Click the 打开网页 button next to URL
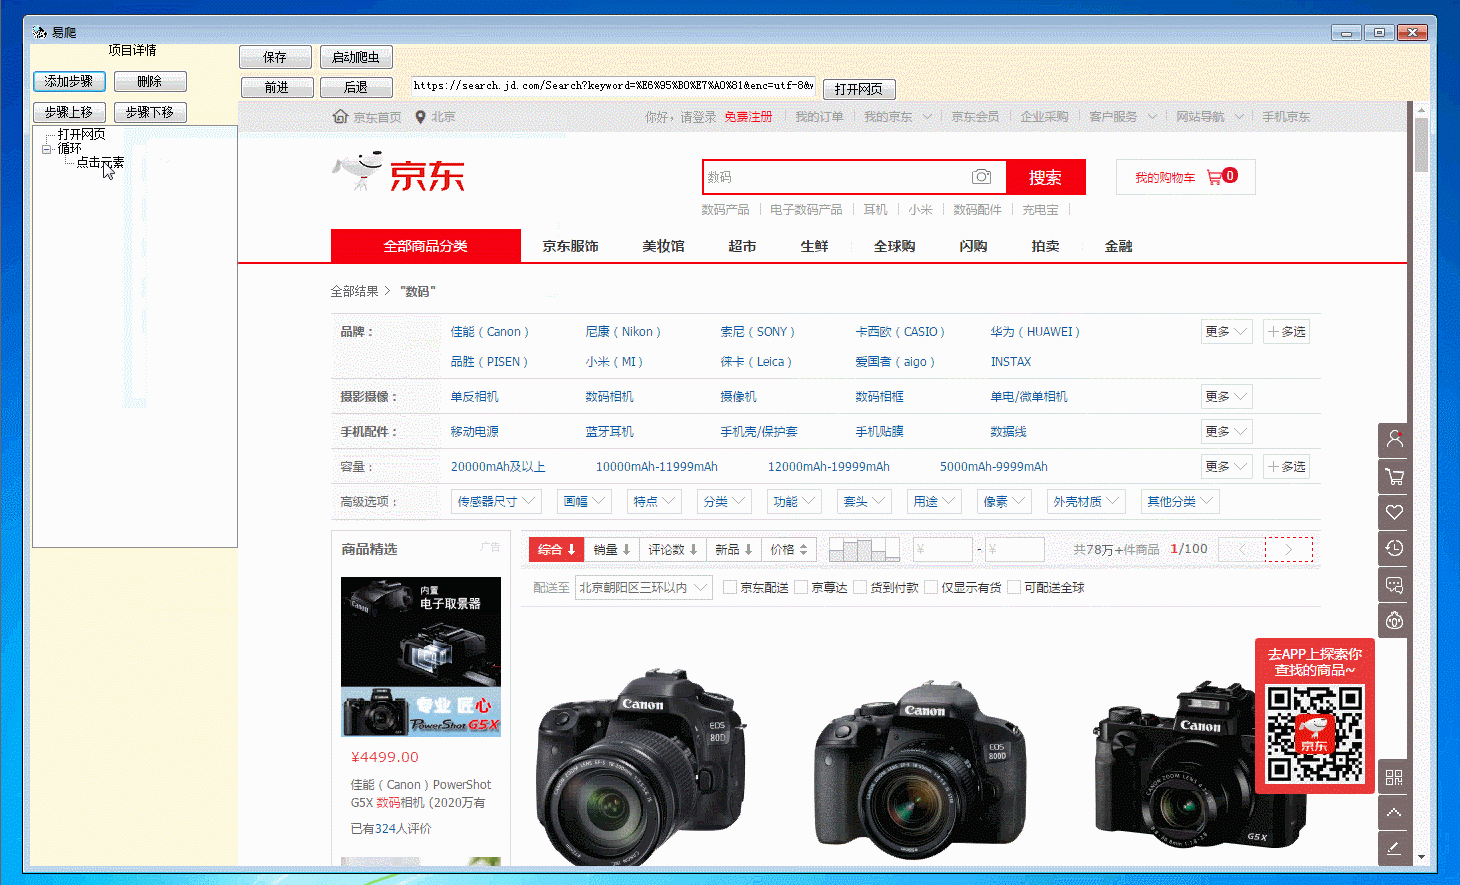Image resolution: width=1460 pixels, height=885 pixels. pyautogui.click(x=859, y=89)
